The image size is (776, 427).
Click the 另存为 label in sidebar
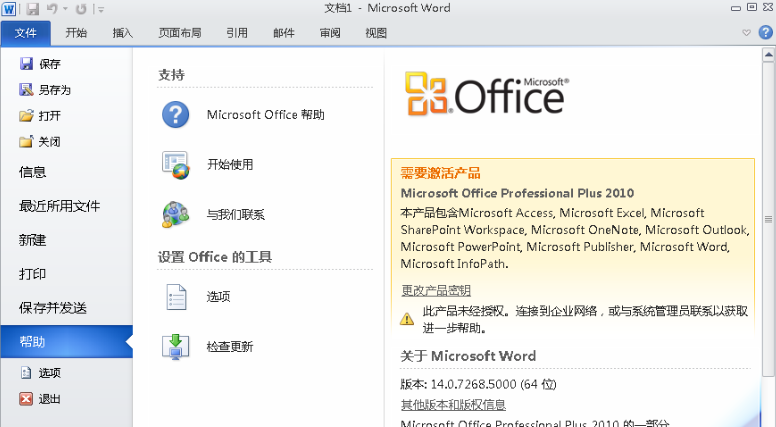(55, 90)
